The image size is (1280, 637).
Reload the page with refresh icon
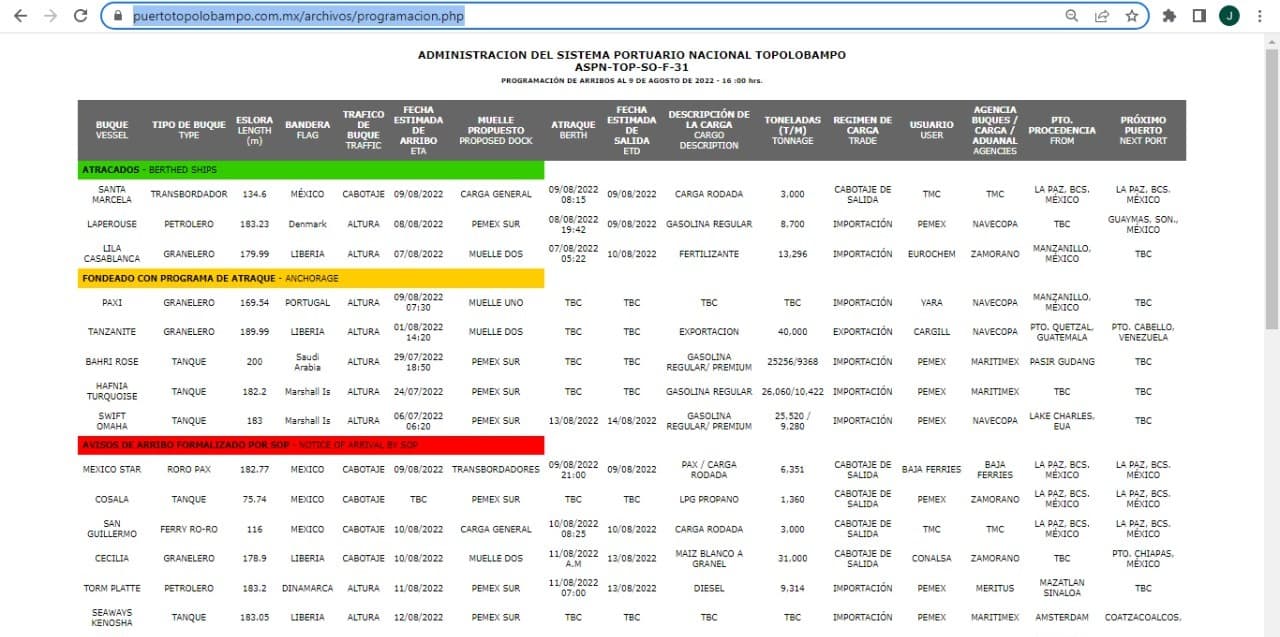point(81,16)
